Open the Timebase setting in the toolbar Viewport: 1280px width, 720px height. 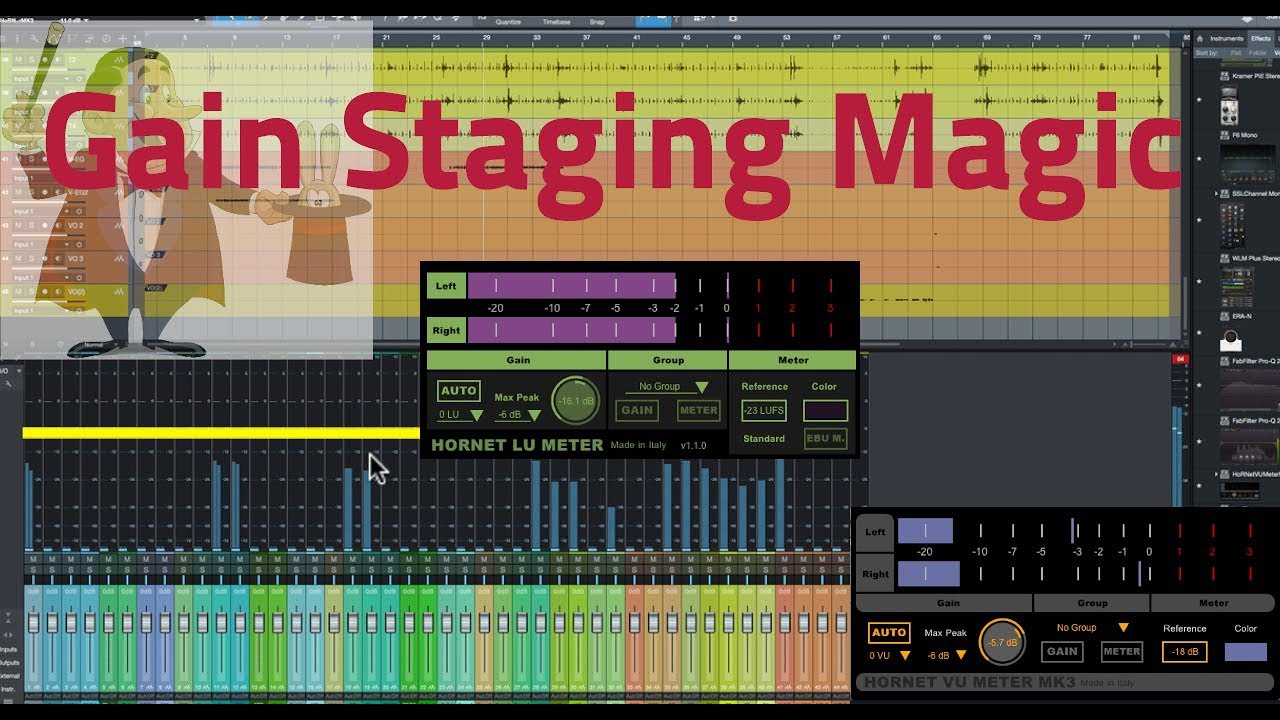(x=556, y=21)
